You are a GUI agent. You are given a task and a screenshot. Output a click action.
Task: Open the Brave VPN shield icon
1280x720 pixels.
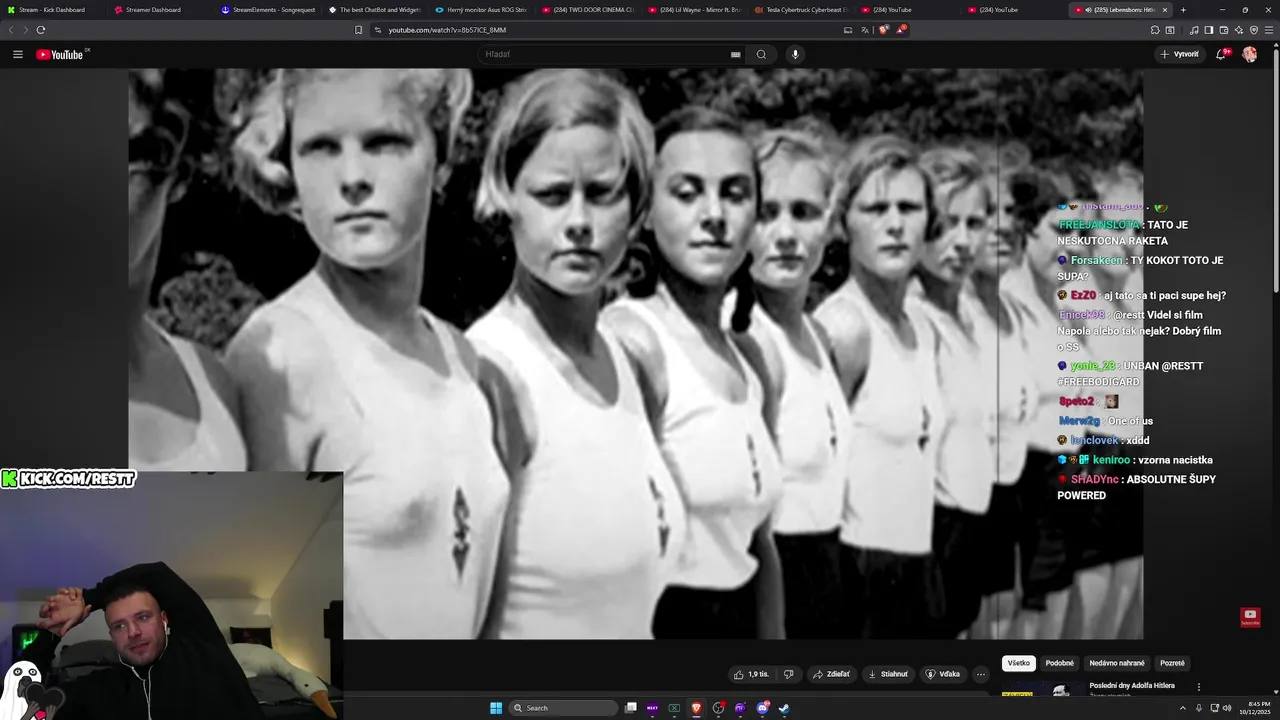(1254, 30)
